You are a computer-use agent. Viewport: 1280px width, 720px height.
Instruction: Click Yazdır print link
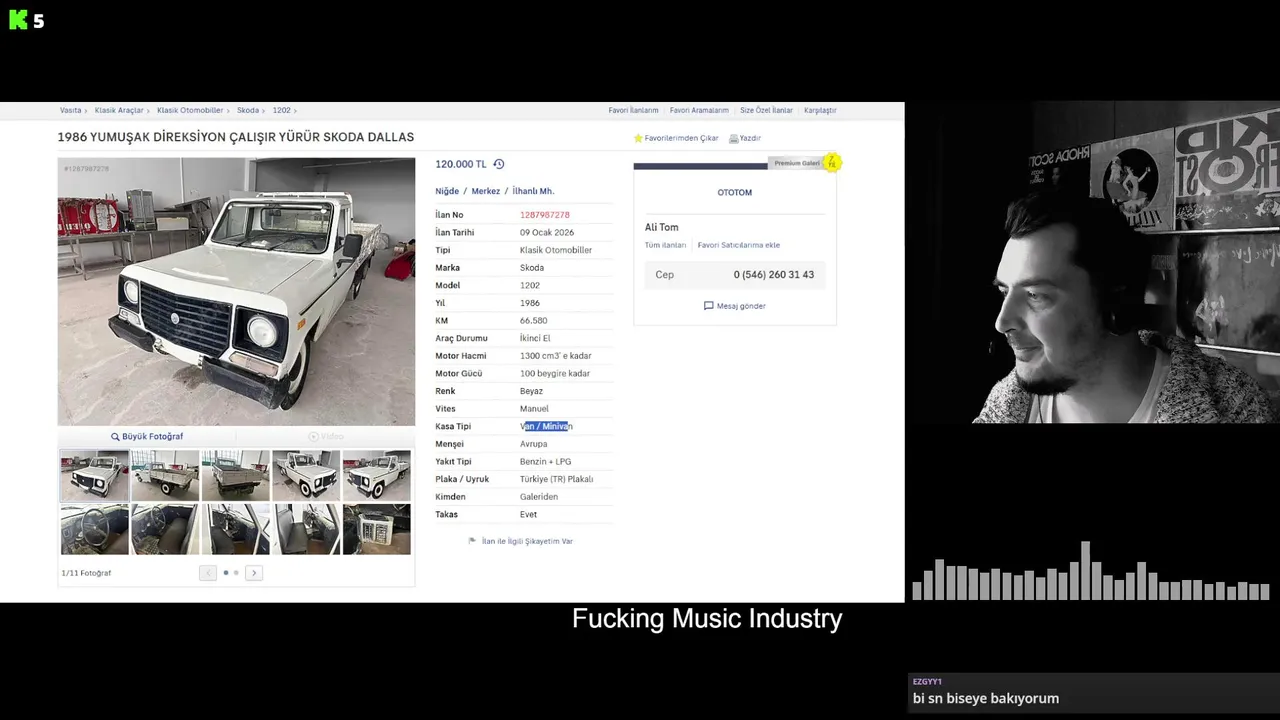click(750, 138)
